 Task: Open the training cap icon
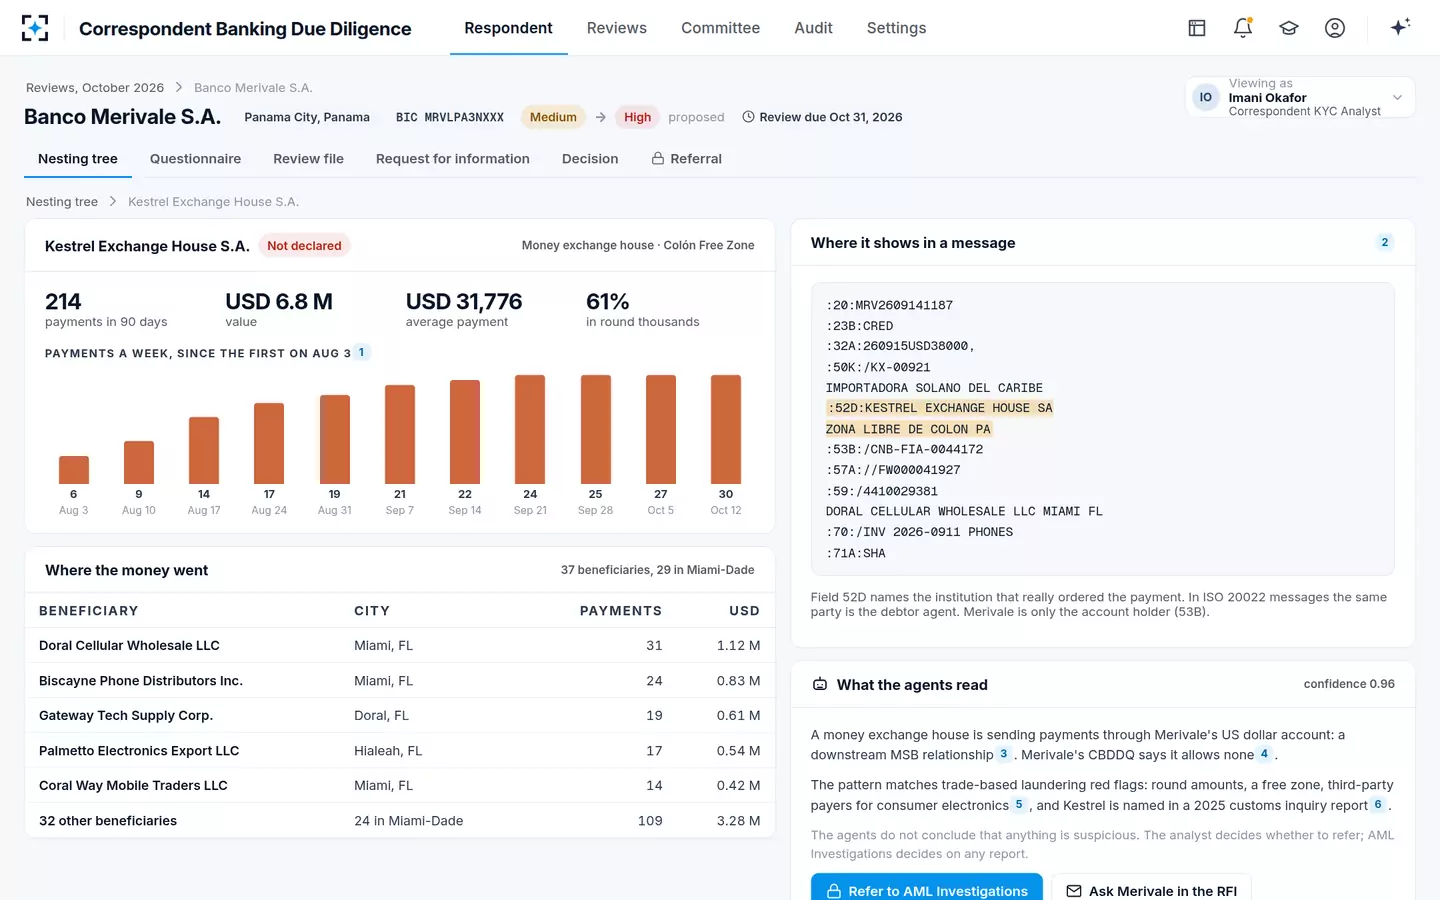1289,28
